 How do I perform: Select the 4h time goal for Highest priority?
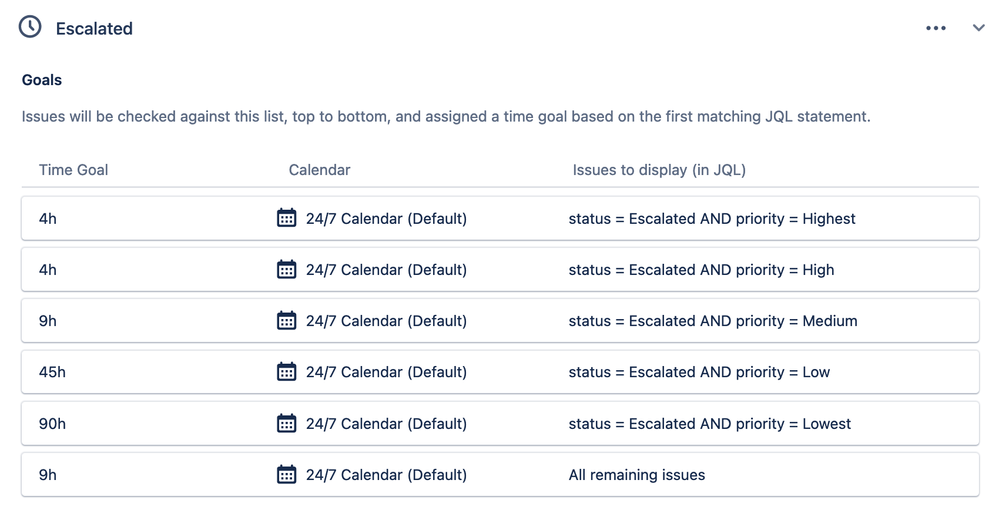click(x=48, y=219)
